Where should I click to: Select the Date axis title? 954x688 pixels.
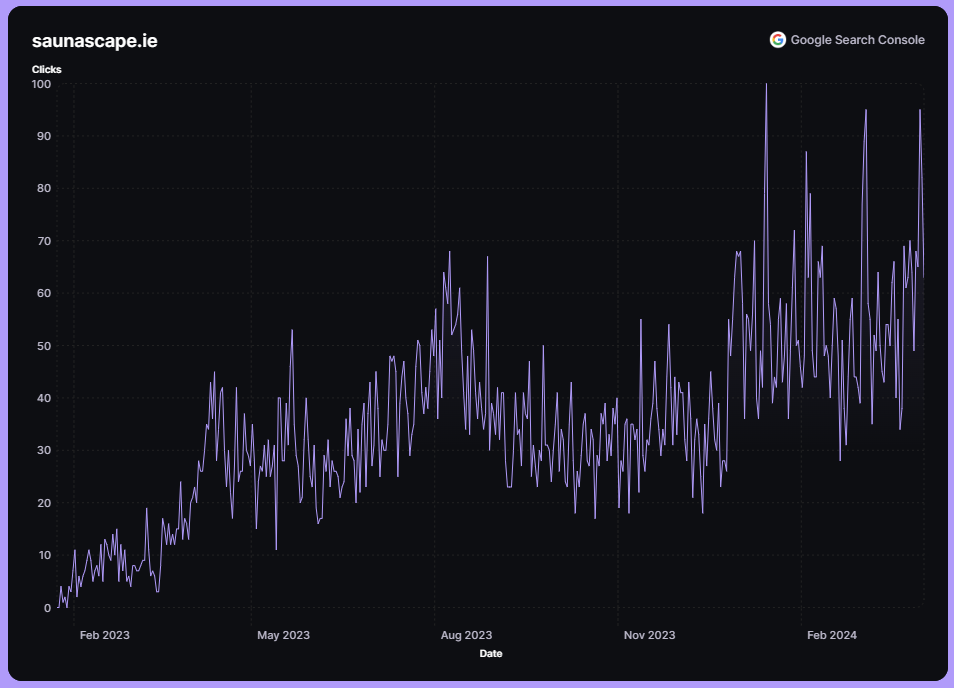click(491, 653)
